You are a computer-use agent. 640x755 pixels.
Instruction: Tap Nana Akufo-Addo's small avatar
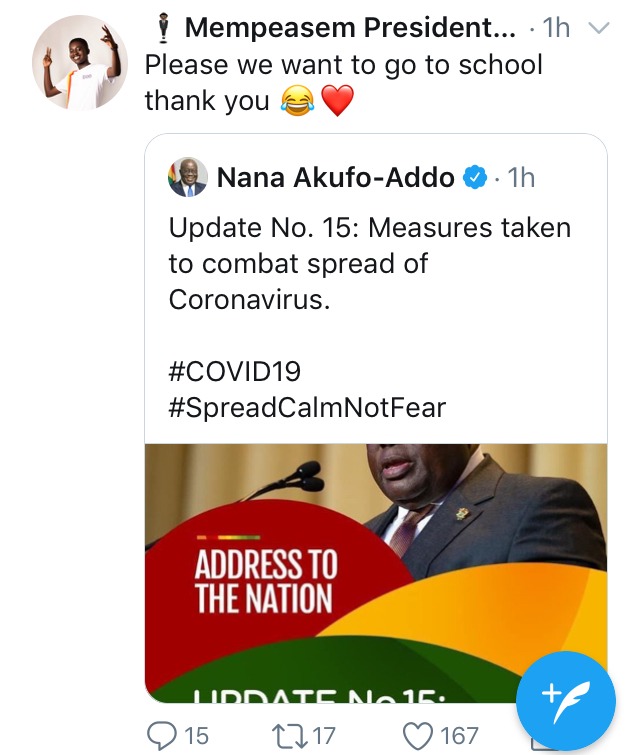point(188,179)
